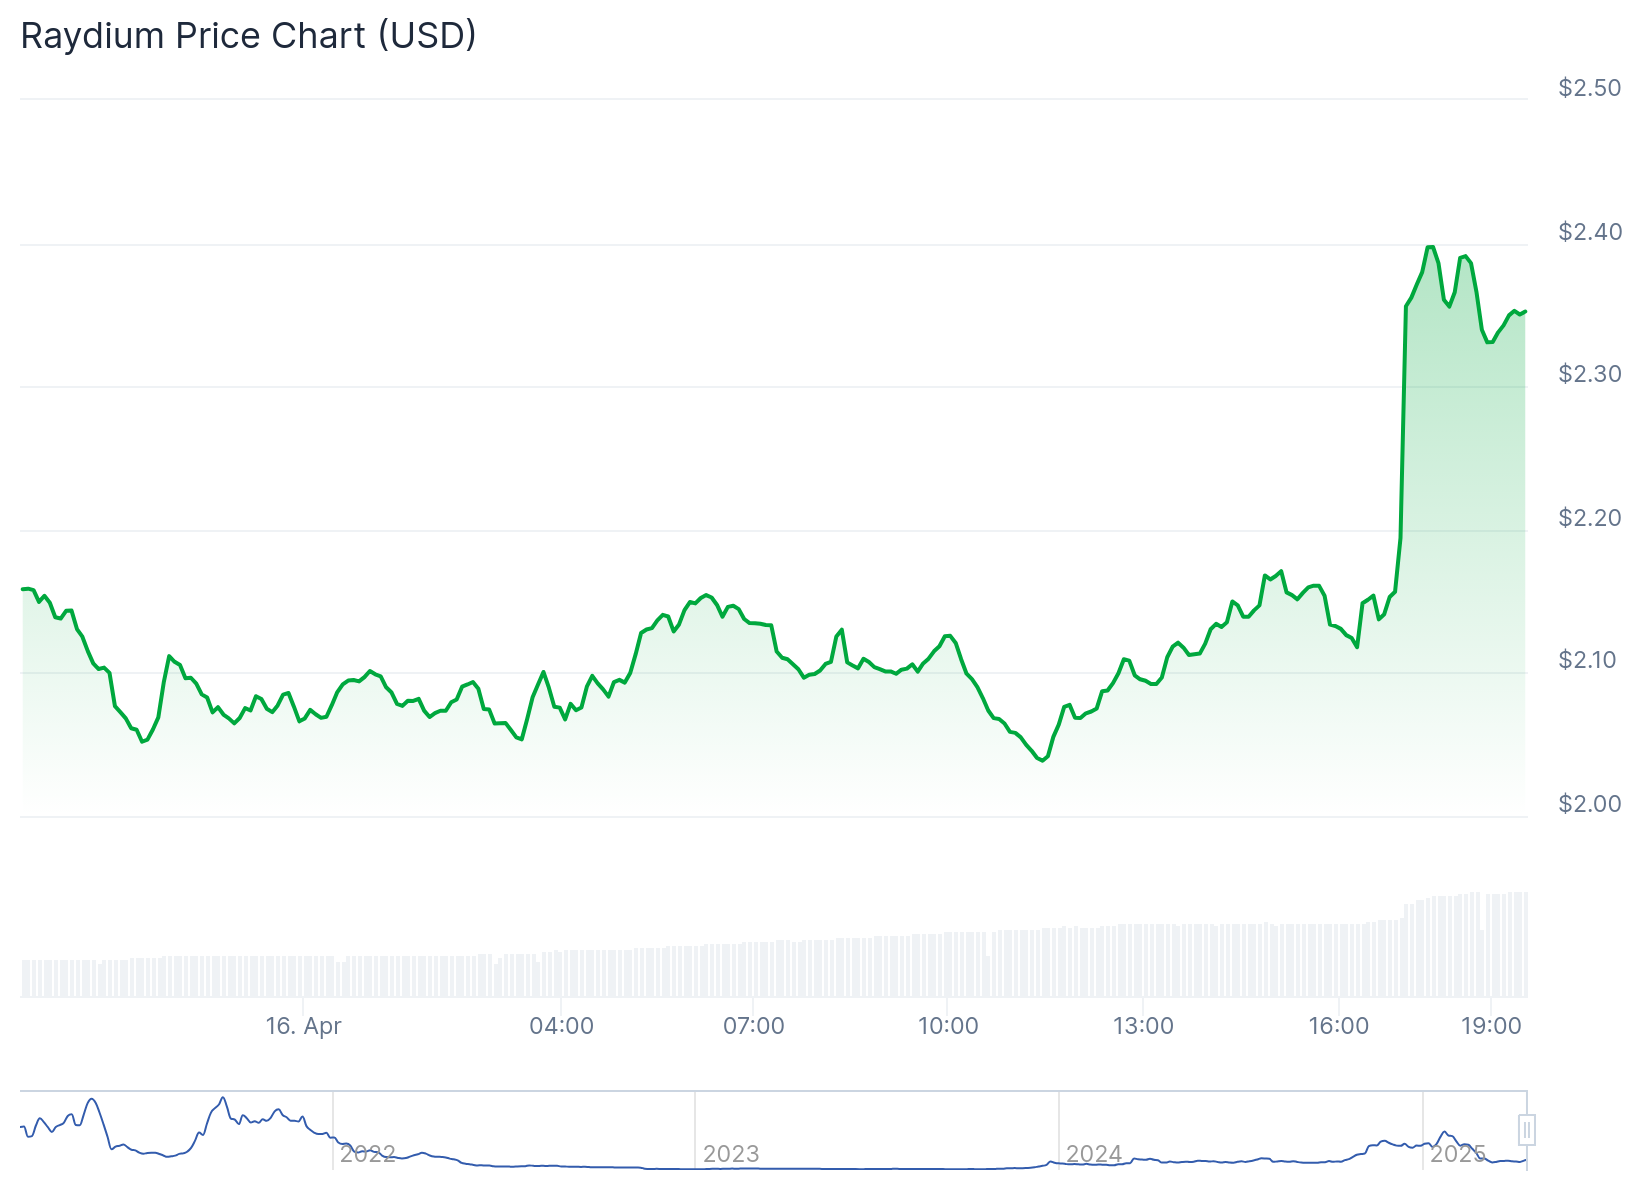Click the $2.50 price axis label

[x=1590, y=88]
